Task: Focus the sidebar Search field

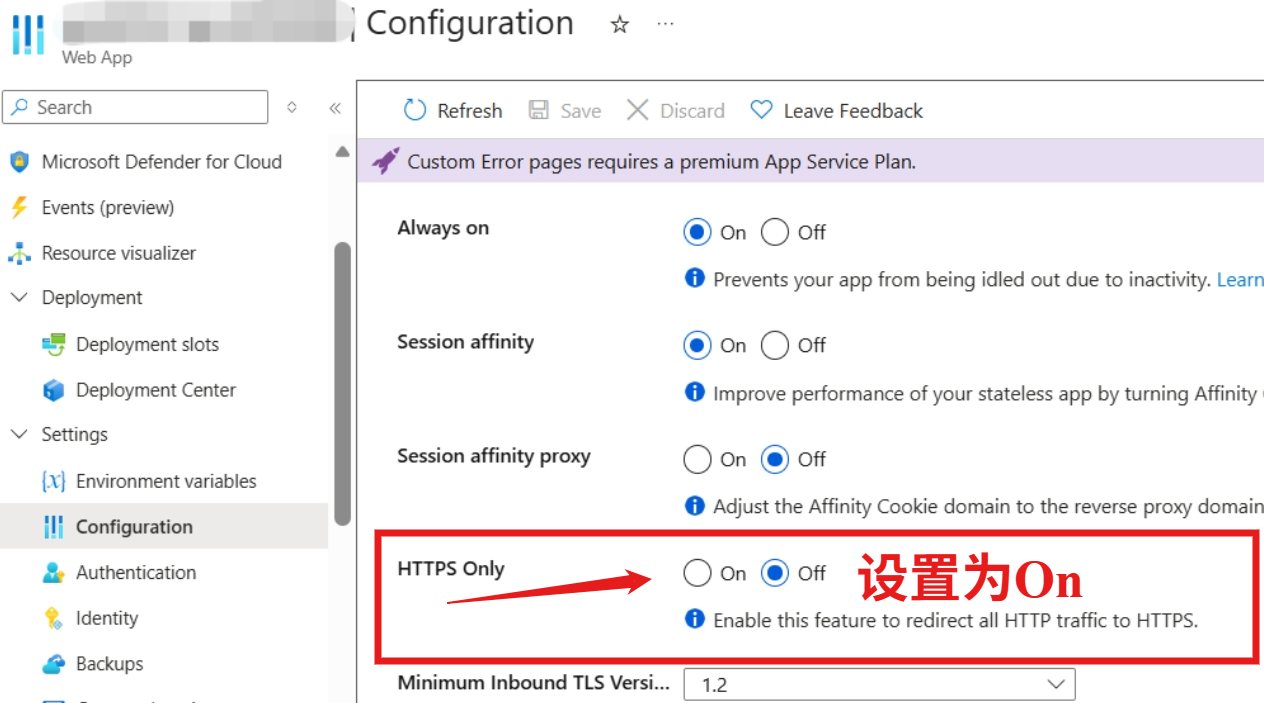Action: tap(135, 107)
